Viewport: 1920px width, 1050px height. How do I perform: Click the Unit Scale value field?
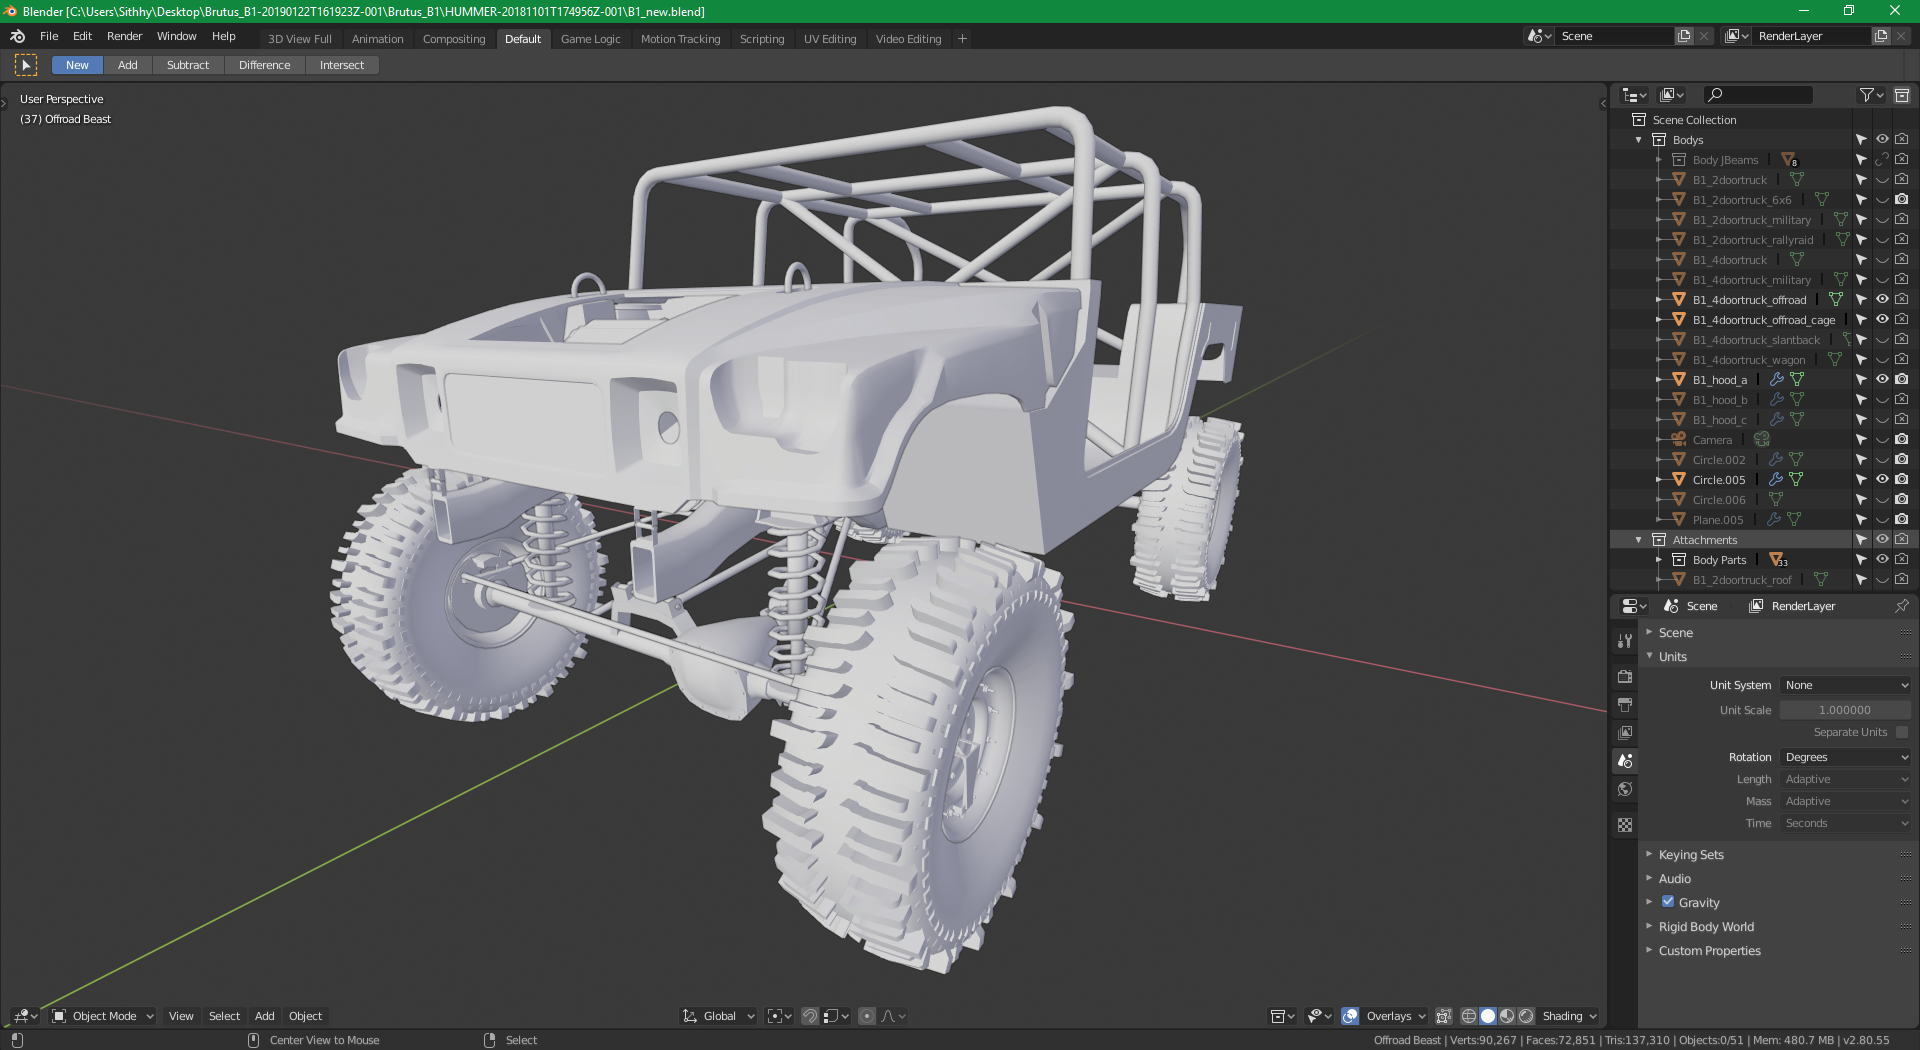pyautogui.click(x=1844, y=710)
